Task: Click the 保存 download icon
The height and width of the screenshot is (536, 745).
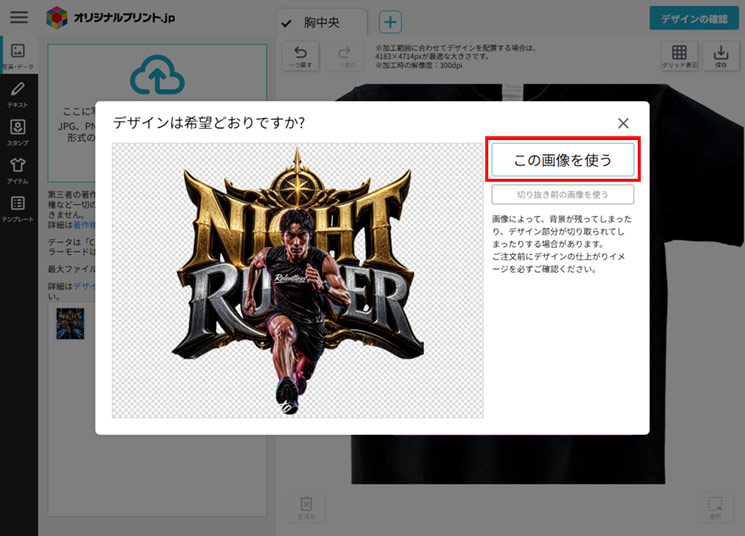Action: point(721,56)
